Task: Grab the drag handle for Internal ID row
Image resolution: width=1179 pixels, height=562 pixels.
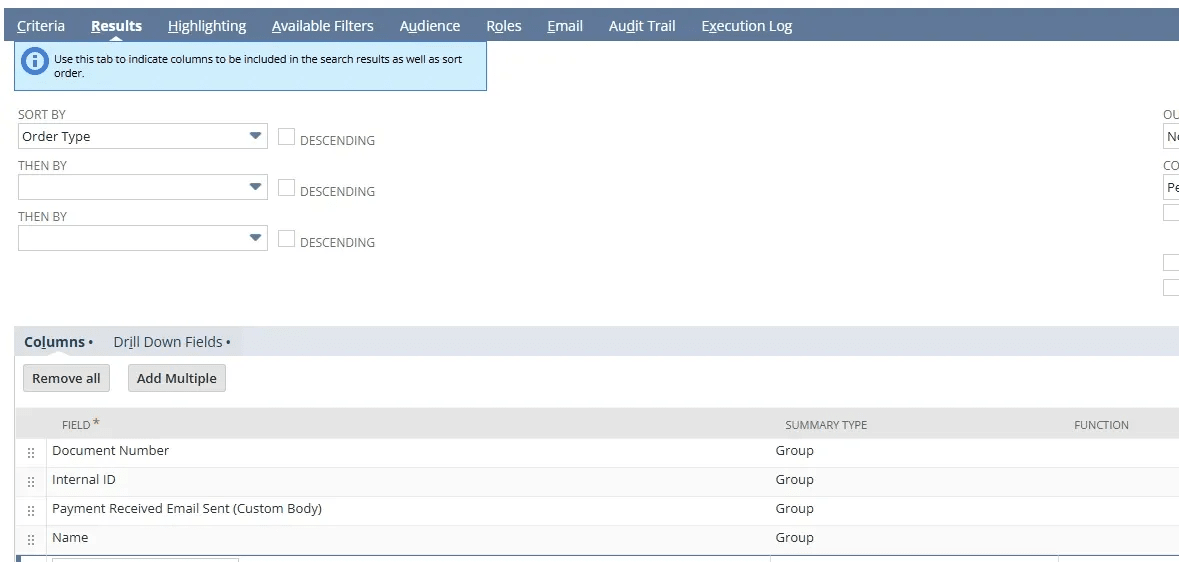Action: [x=31, y=481]
